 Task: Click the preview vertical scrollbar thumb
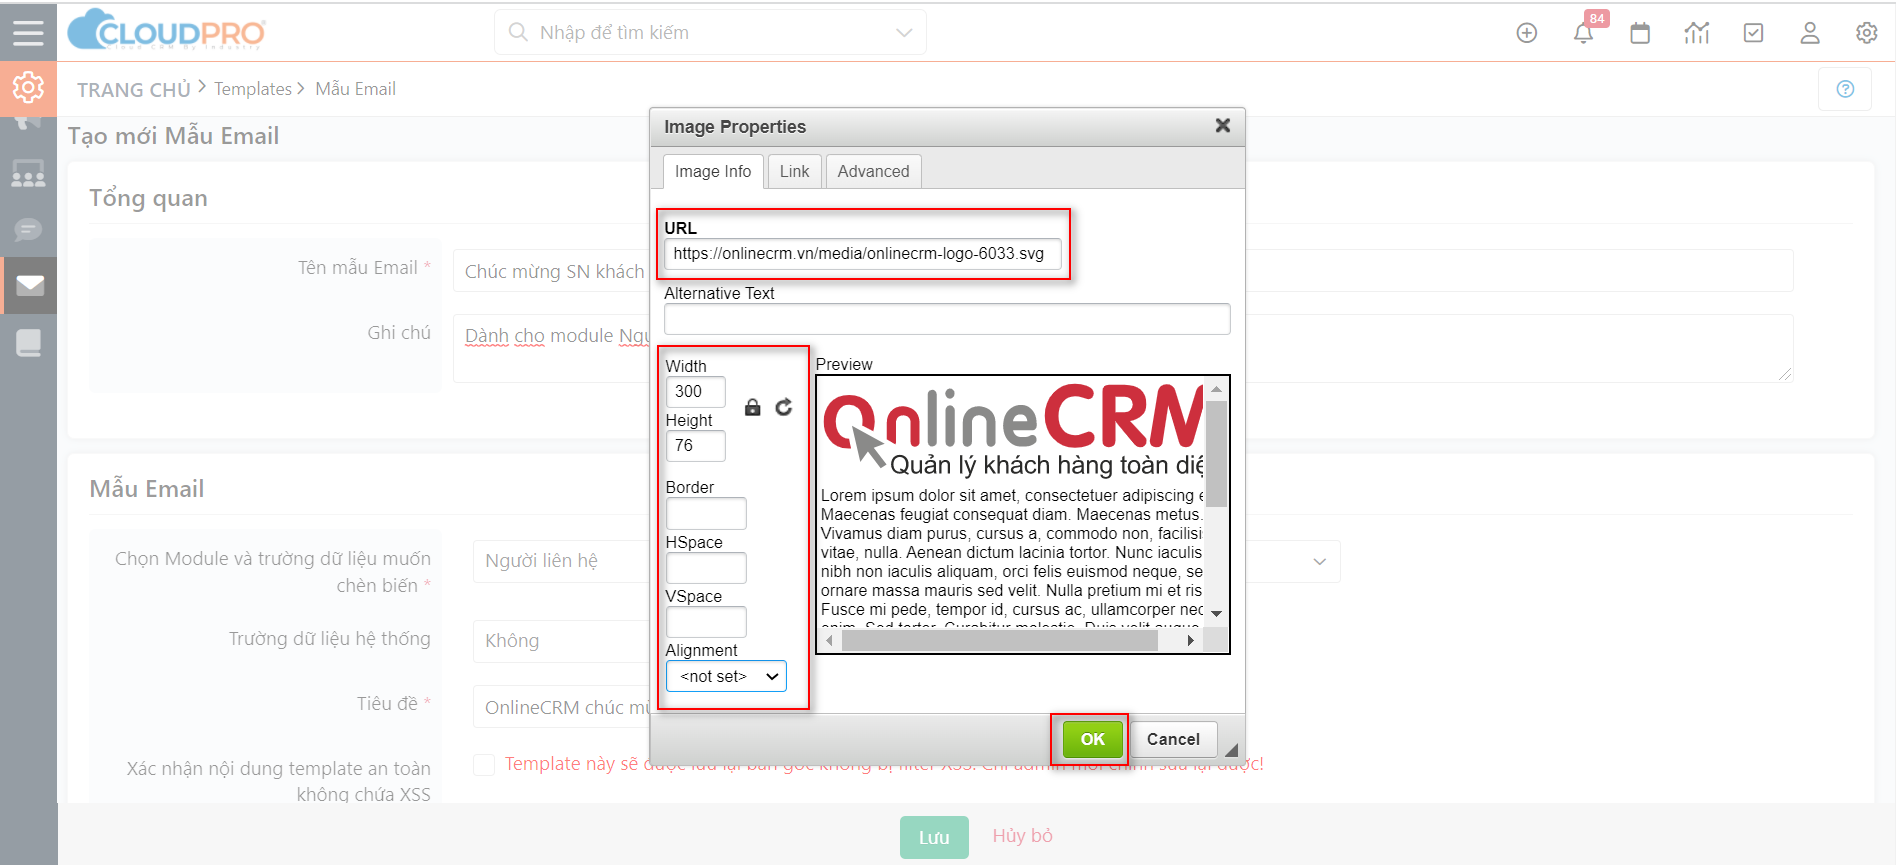[1216, 452]
